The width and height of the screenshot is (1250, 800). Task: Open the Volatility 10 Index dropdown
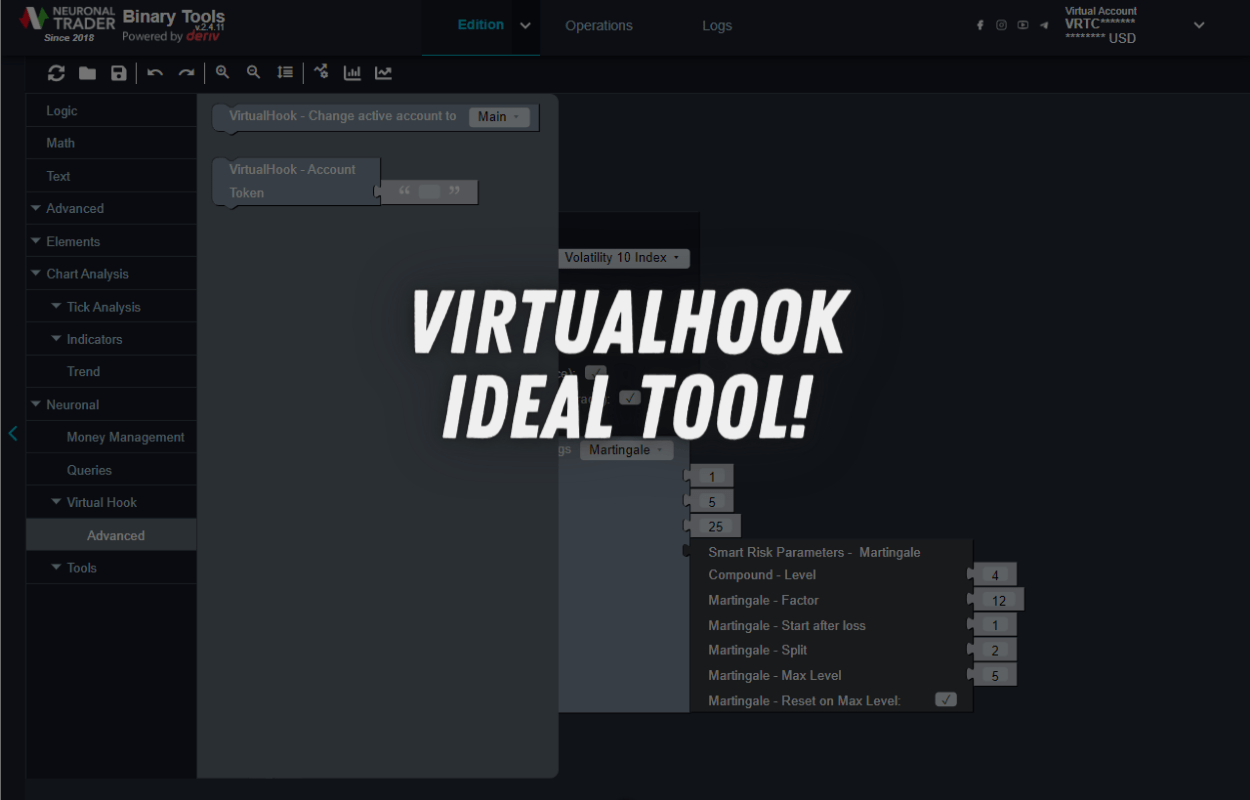pos(621,258)
